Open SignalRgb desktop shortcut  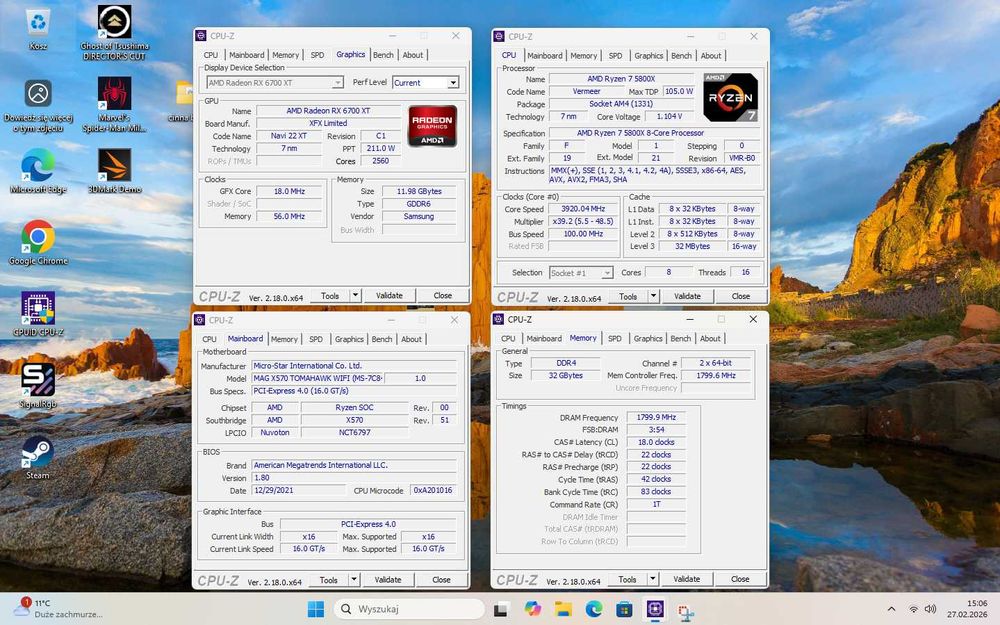pos(38,385)
